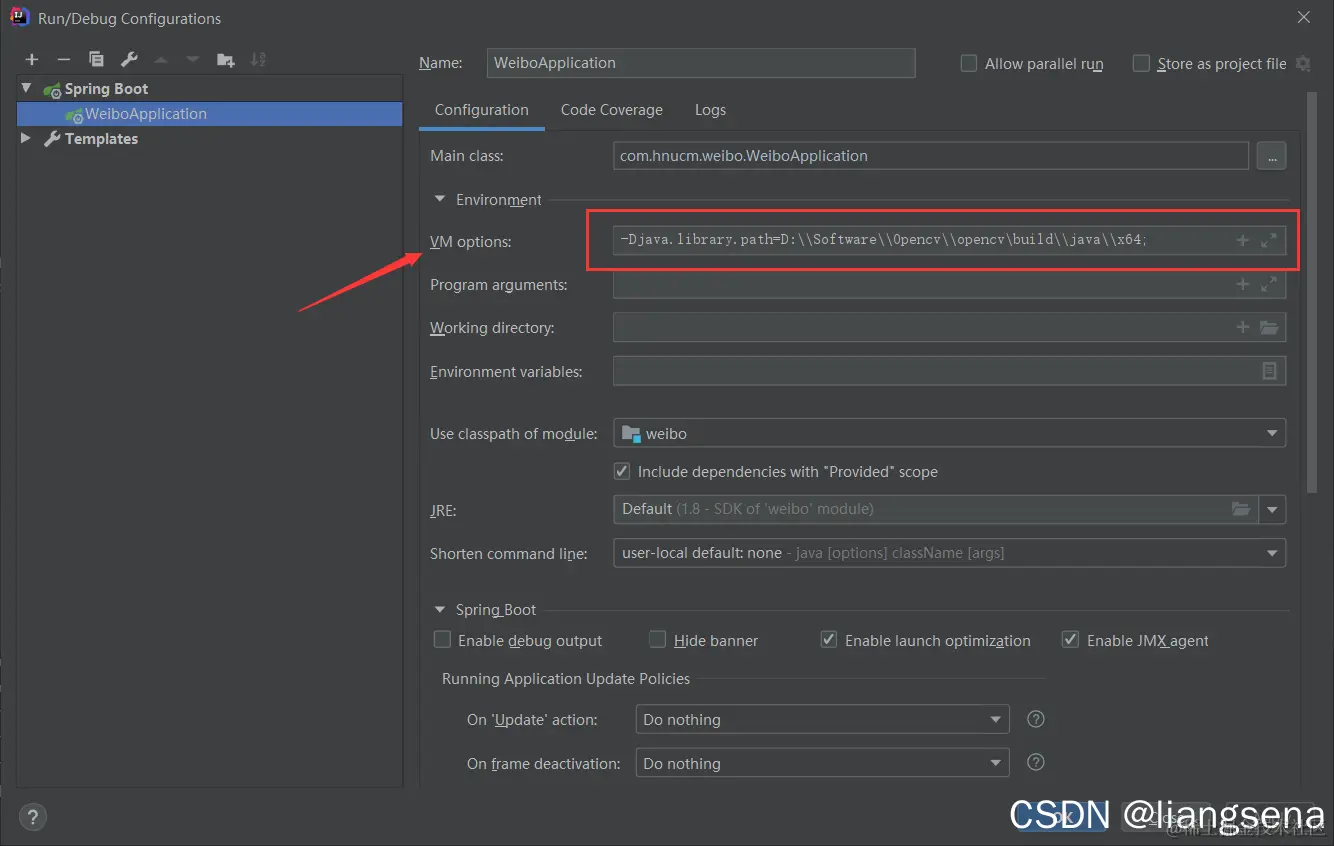Screen dimensions: 1334x846
Task: Edit Environment variables list icon
Action: click(x=1269, y=371)
